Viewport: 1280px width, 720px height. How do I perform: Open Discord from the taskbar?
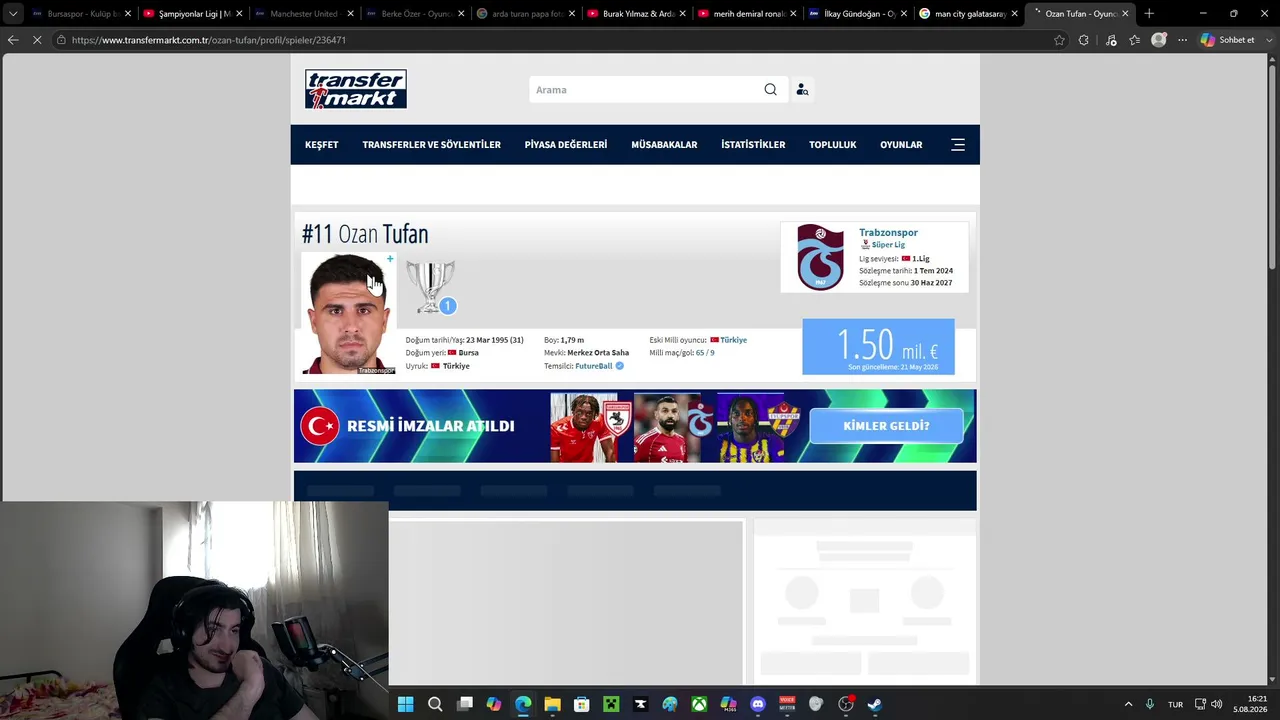click(x=758, y=704)
